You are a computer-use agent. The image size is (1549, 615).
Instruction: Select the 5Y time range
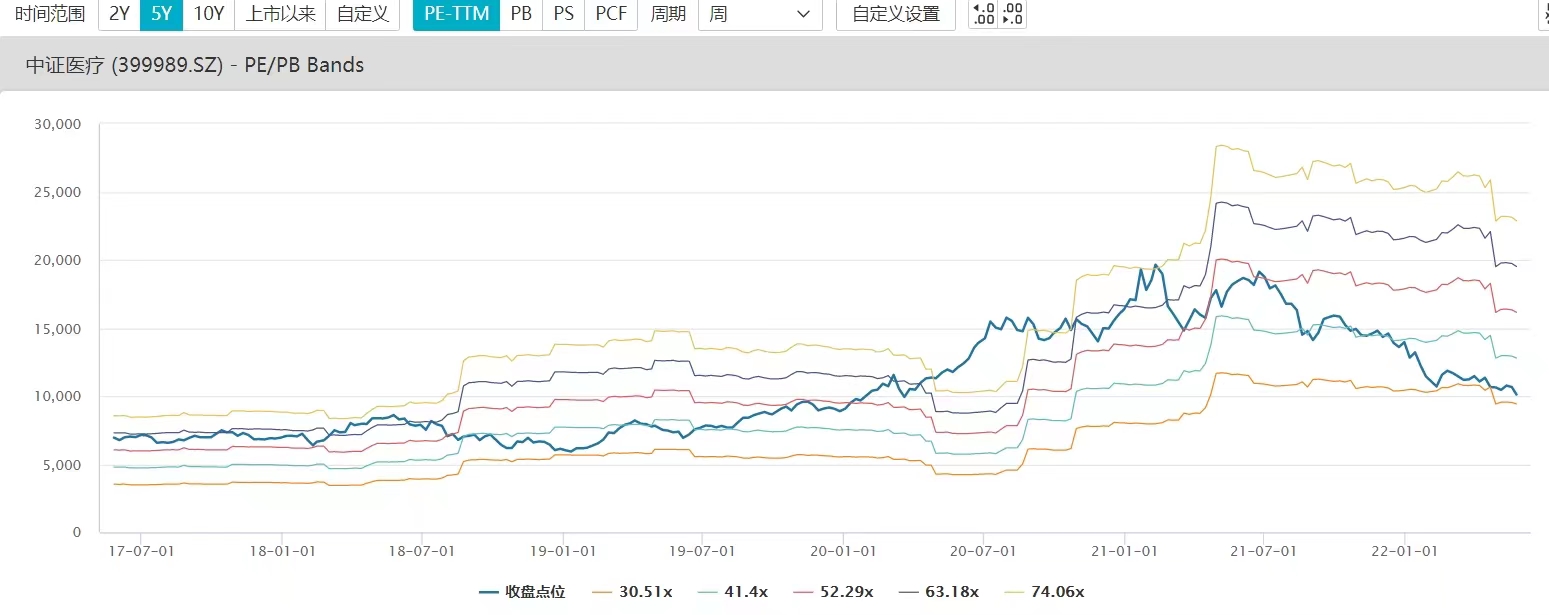(x=162, y=14)
